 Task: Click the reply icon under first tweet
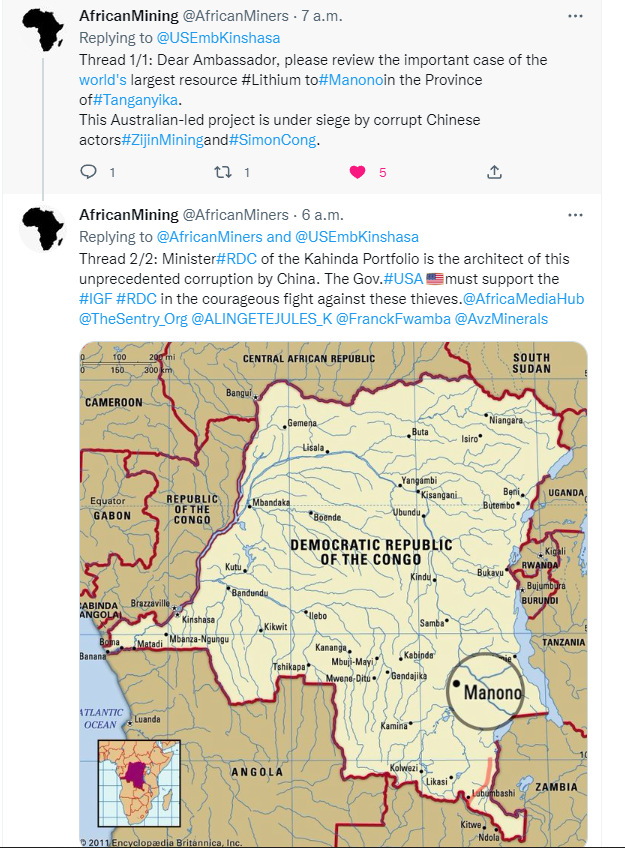point(88,172)
